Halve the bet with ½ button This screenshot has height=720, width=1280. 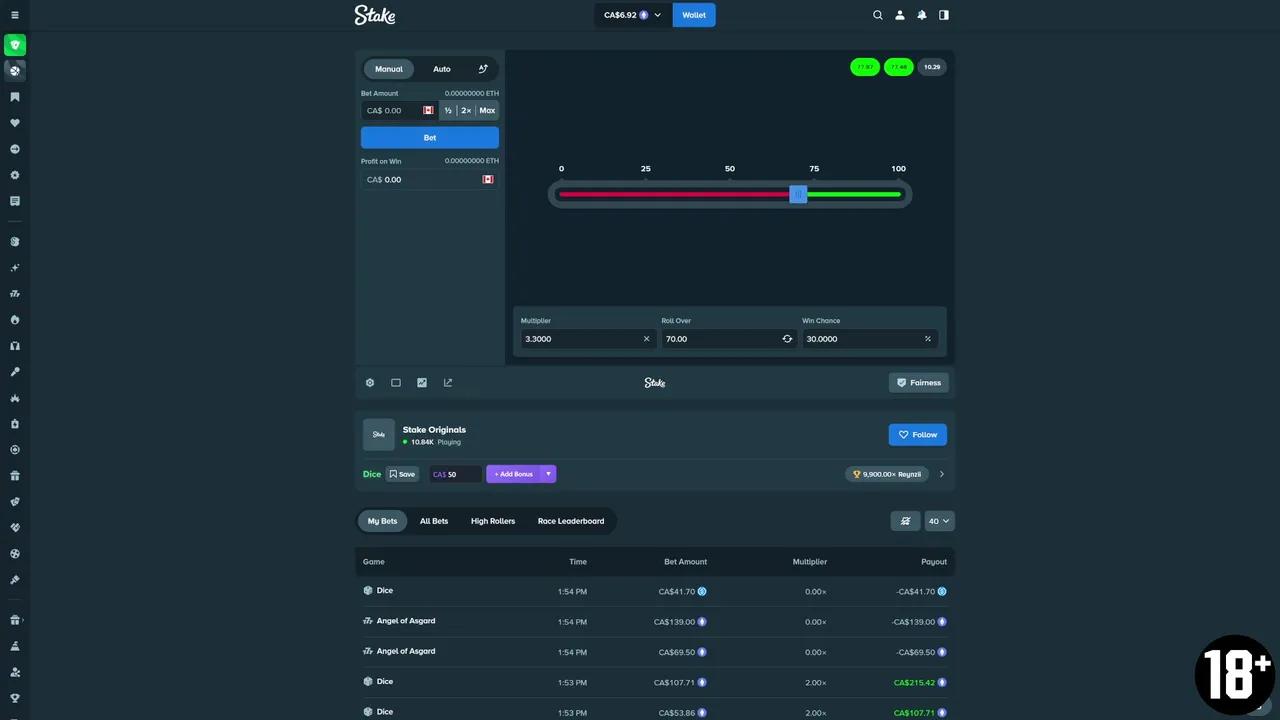click(448, 110)
